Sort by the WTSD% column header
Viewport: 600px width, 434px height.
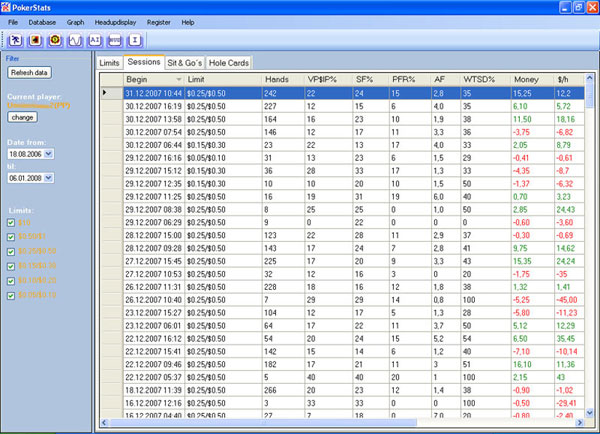pos(486,79)
